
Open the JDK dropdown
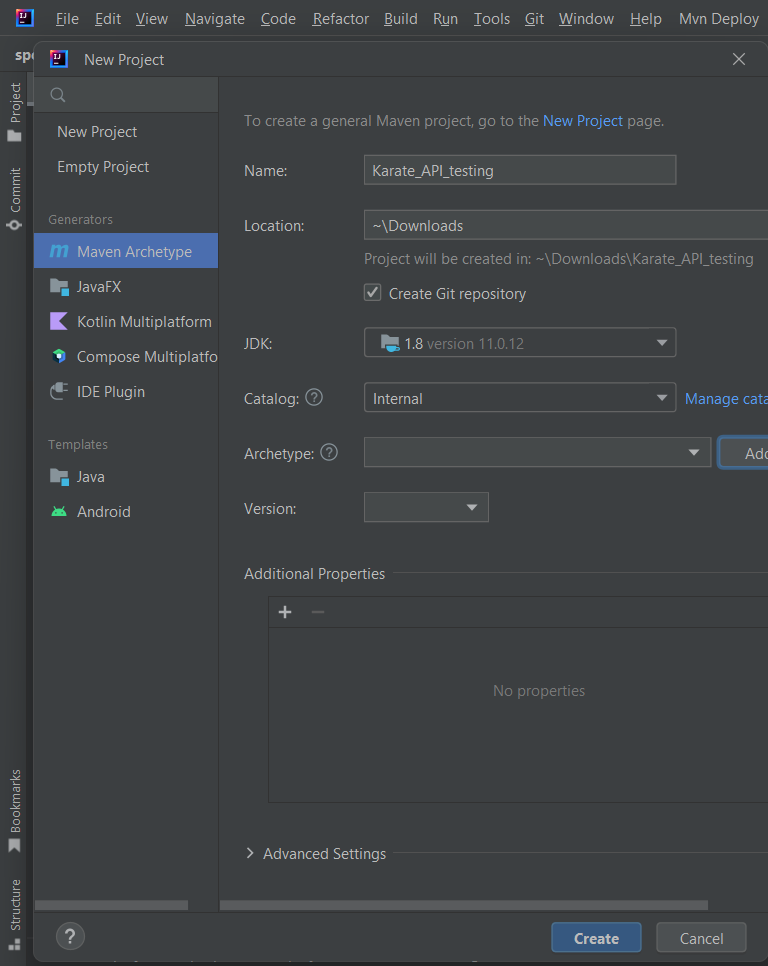coord(520,343)
